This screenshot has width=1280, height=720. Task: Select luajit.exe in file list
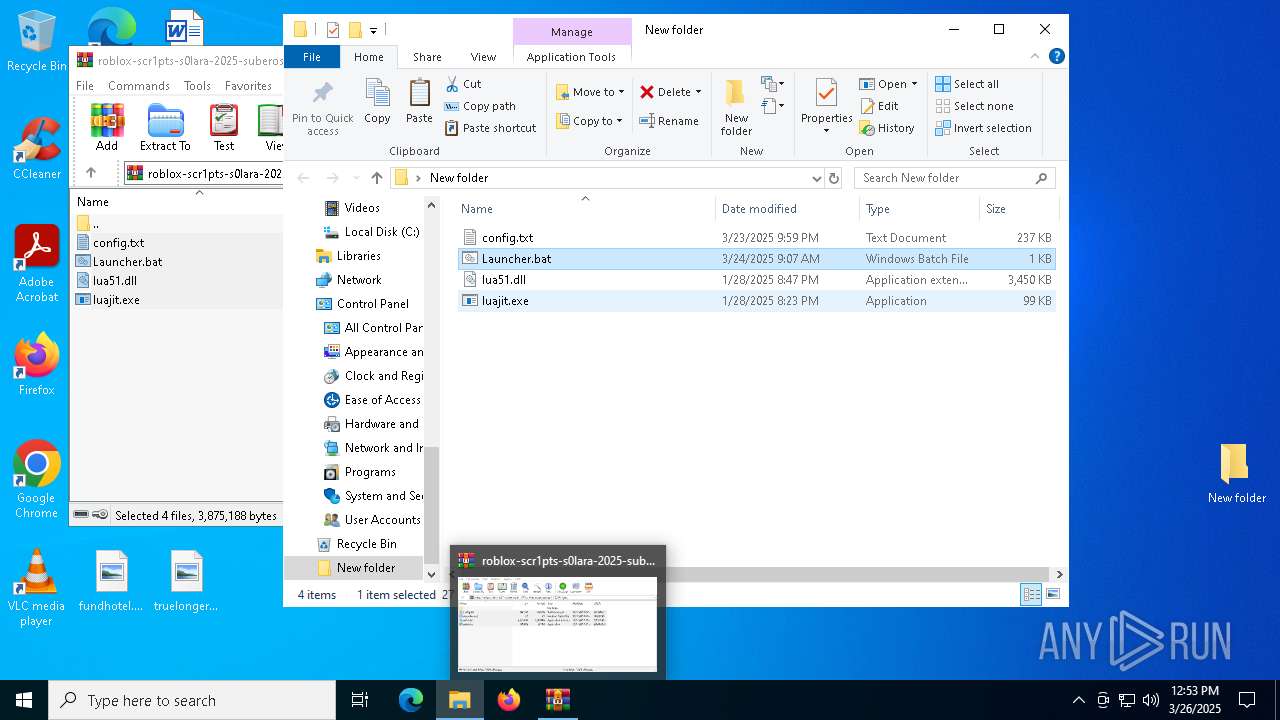(757, 301)
